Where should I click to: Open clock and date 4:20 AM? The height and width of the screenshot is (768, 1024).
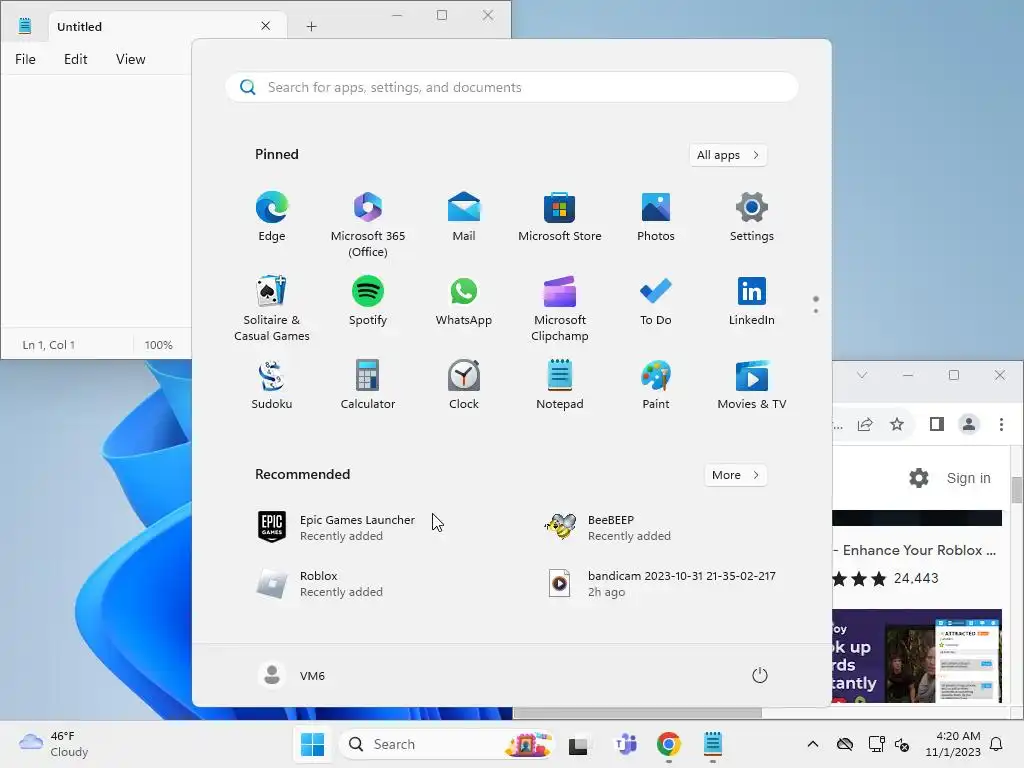tap(953, 744)
